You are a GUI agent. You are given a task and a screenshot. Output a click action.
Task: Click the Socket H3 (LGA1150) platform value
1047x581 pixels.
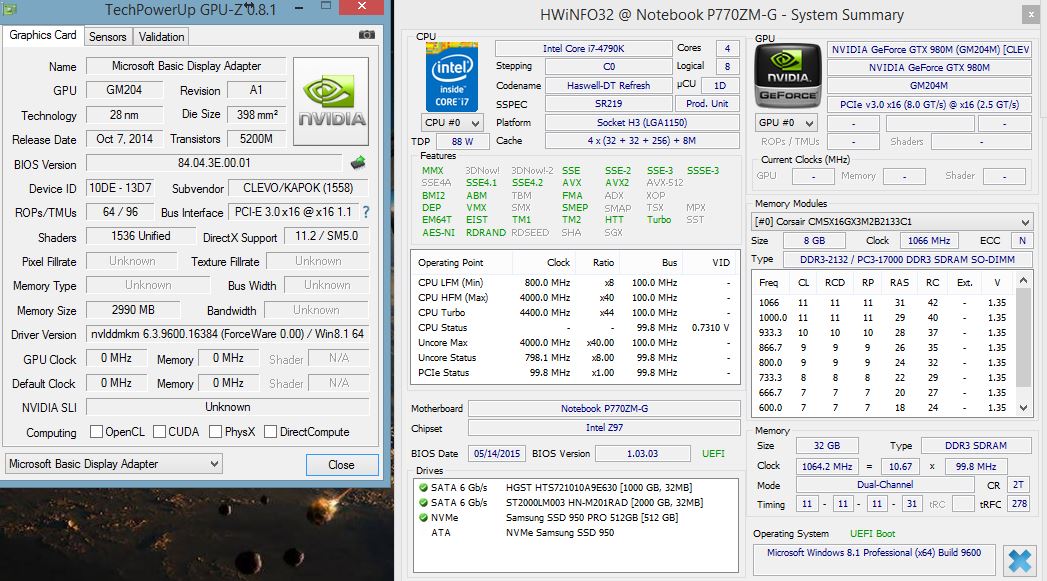[x=642, y=123]
